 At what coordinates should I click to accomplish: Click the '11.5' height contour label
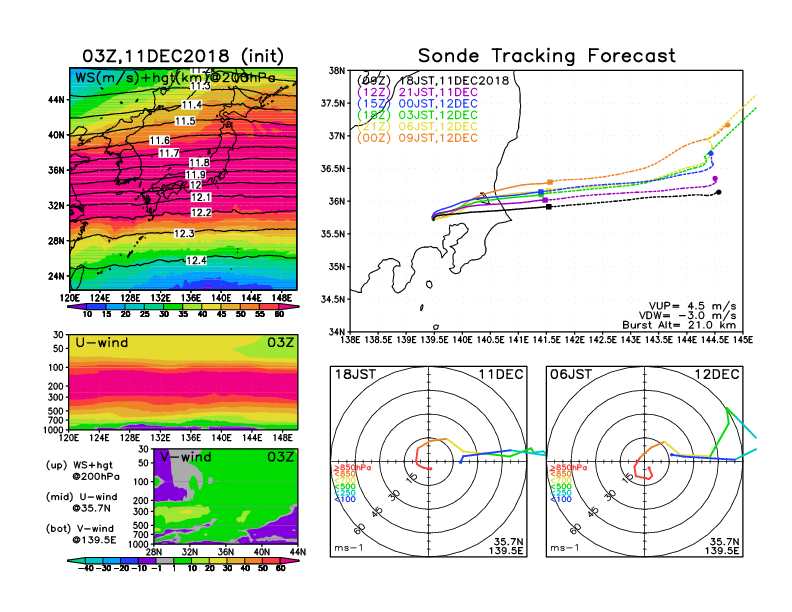pyautogui.click(x=185, y=121)
